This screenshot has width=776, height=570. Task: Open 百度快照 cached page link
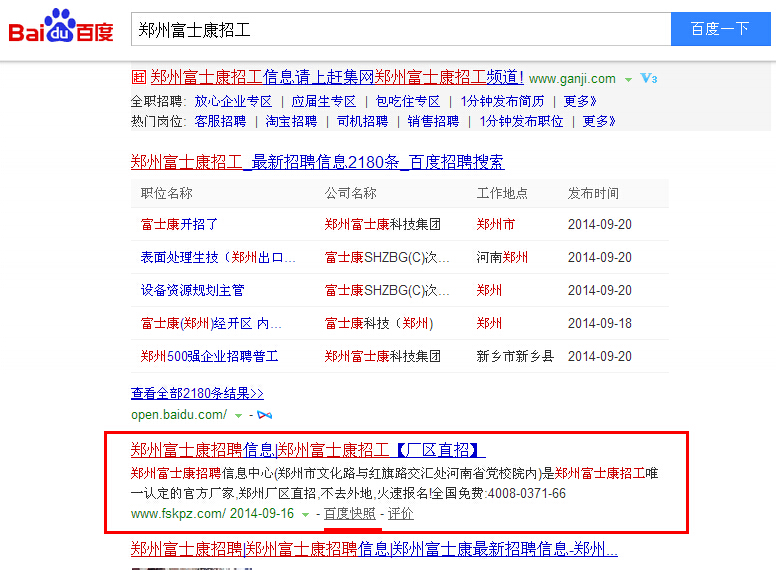(350, 514)
